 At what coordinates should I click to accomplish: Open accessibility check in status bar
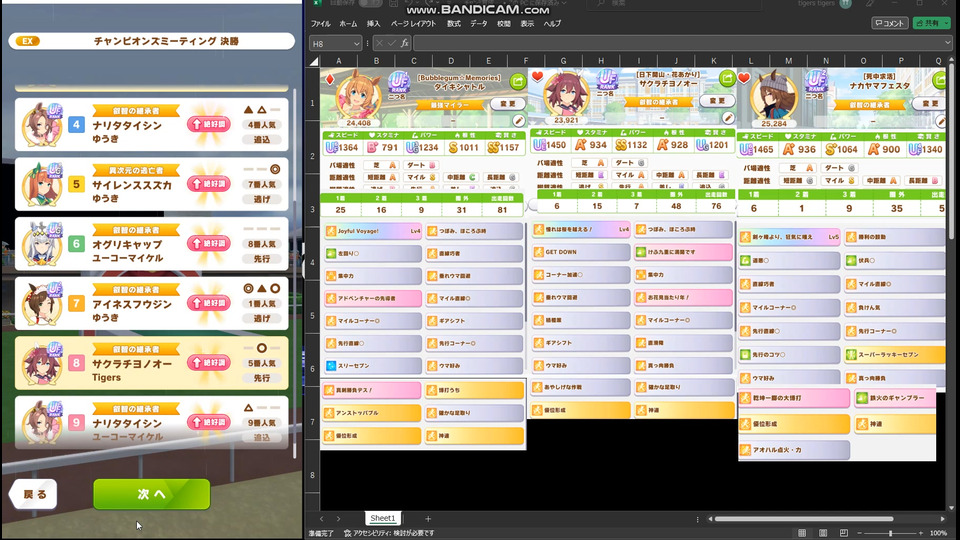click(389, 533)
